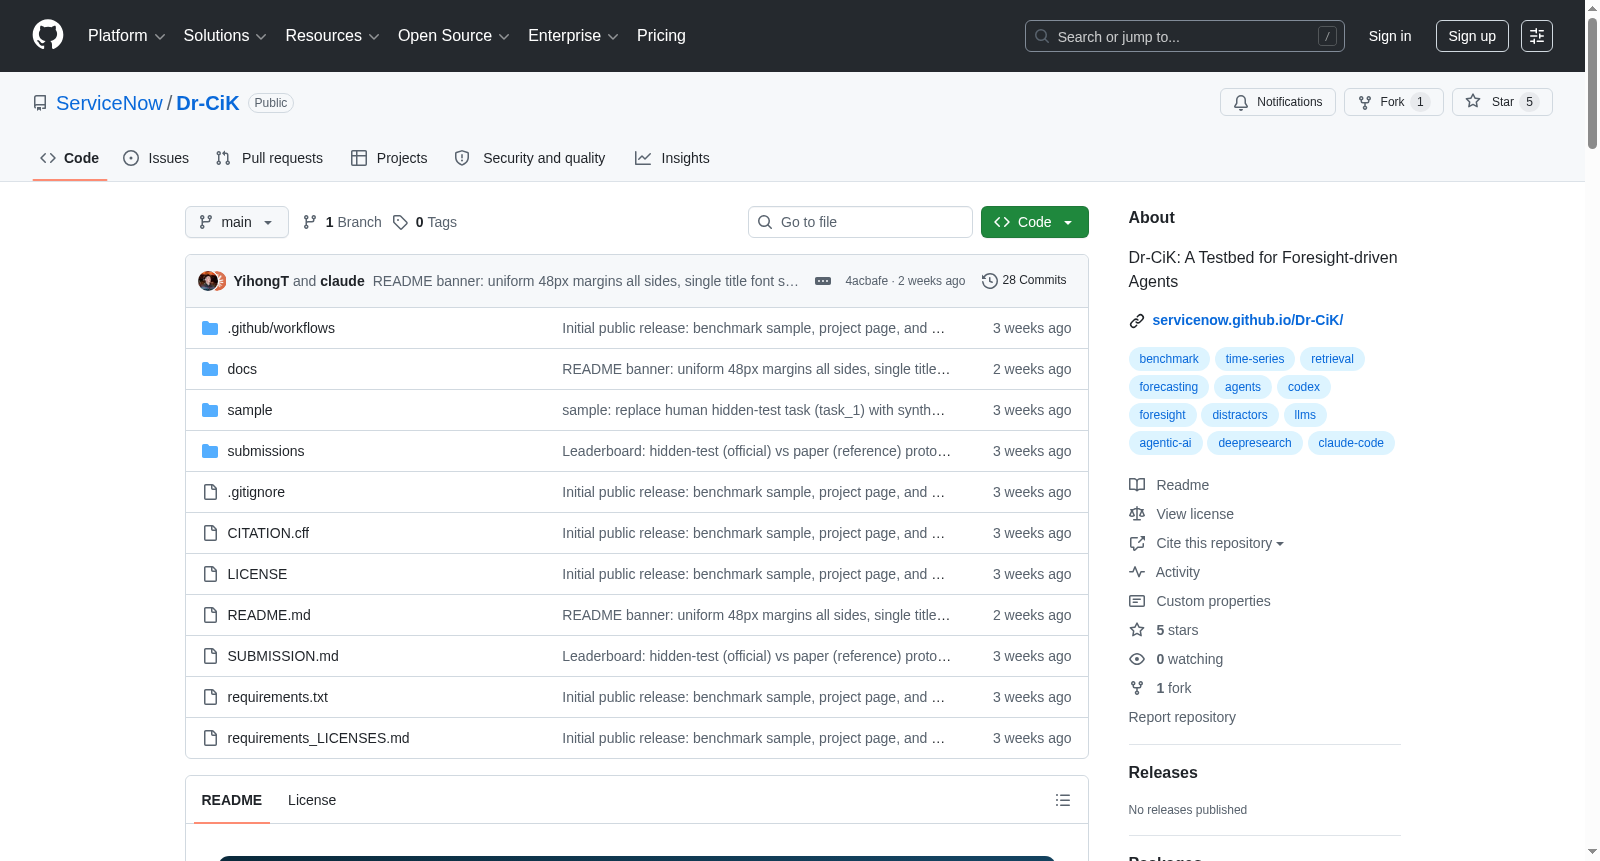
Task: Click the time-series topic tag
Action: (1255, 359)
